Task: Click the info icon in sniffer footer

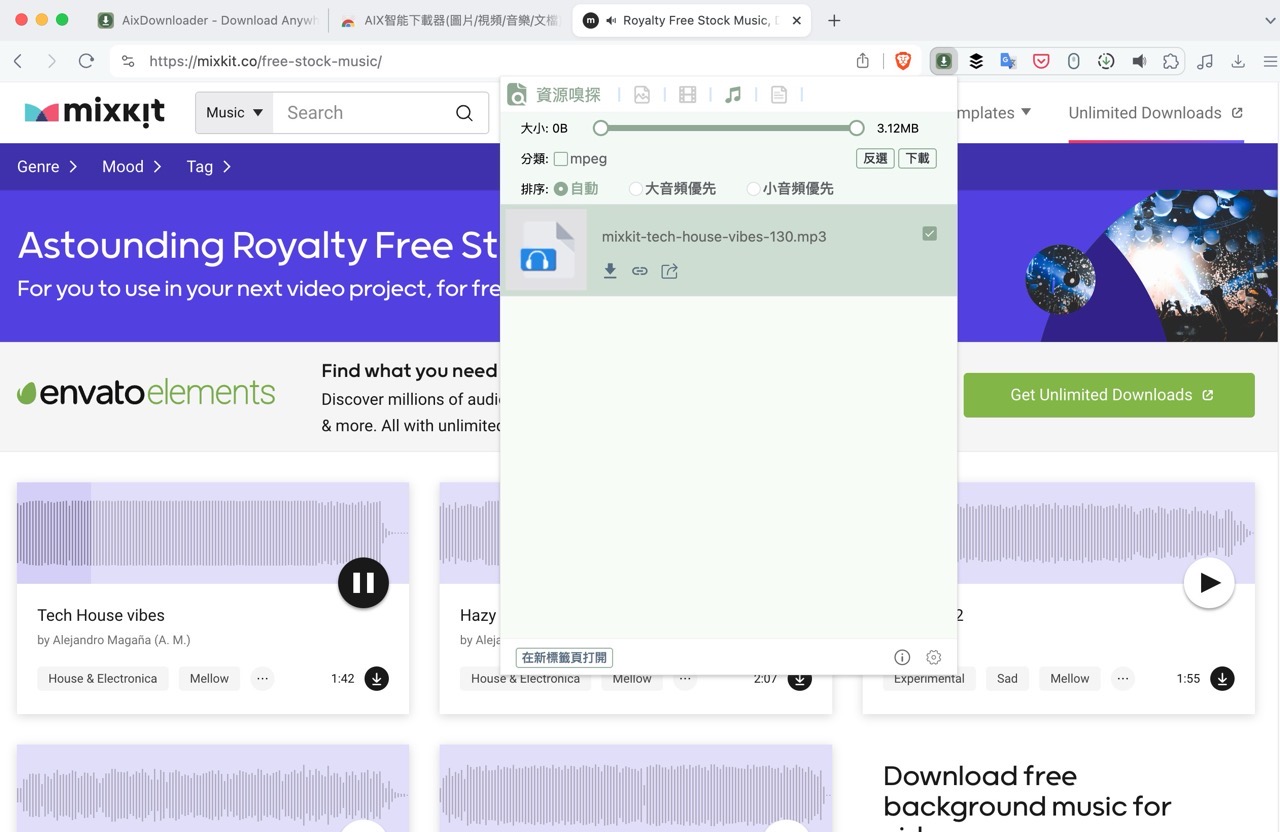Action: pos(902,657)
